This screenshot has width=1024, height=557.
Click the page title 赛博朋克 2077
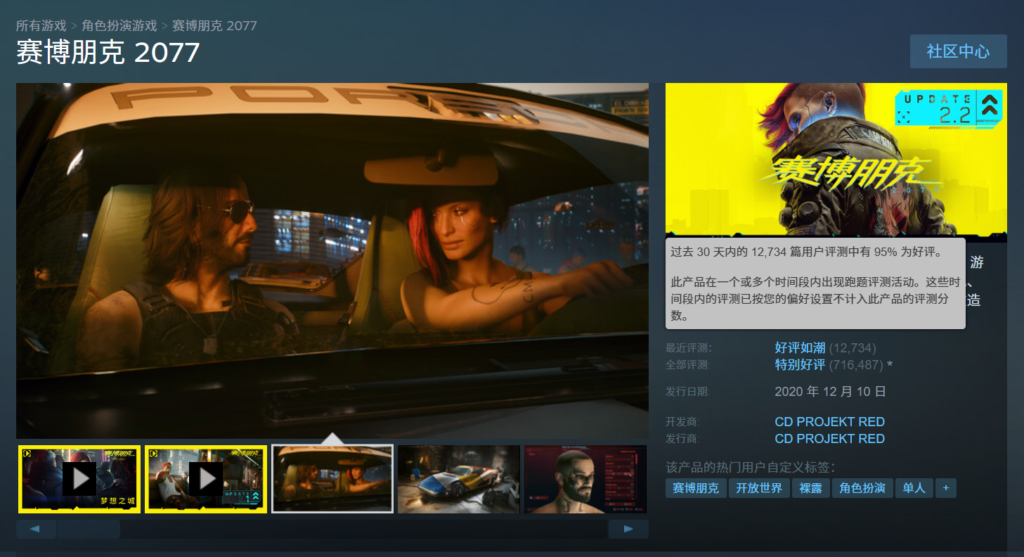108,52
